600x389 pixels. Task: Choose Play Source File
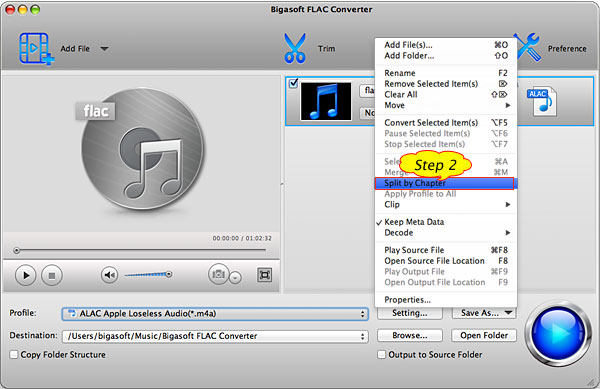point(446,250)
